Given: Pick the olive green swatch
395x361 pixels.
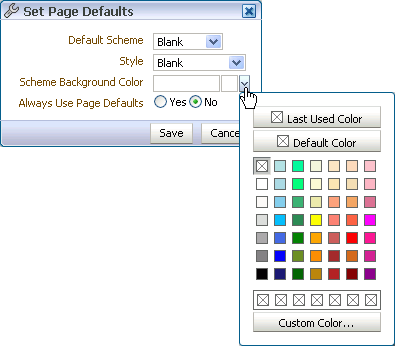Looking at the screenshot, I should click(x=298, y=256).
